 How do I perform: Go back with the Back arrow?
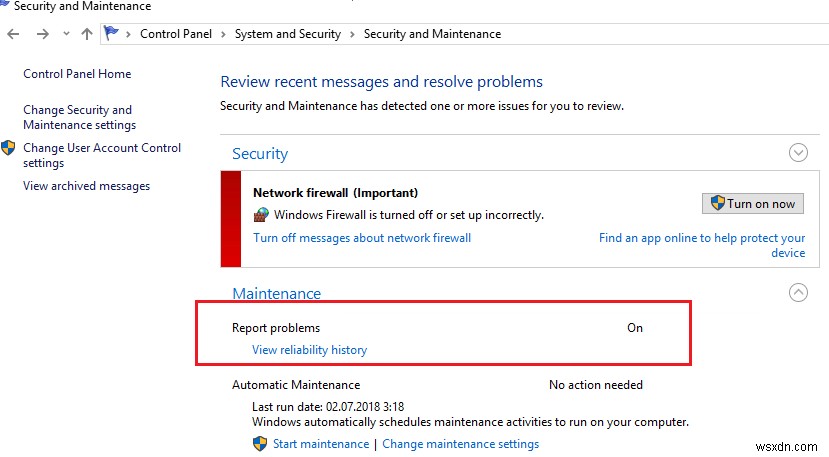(13, 34)
